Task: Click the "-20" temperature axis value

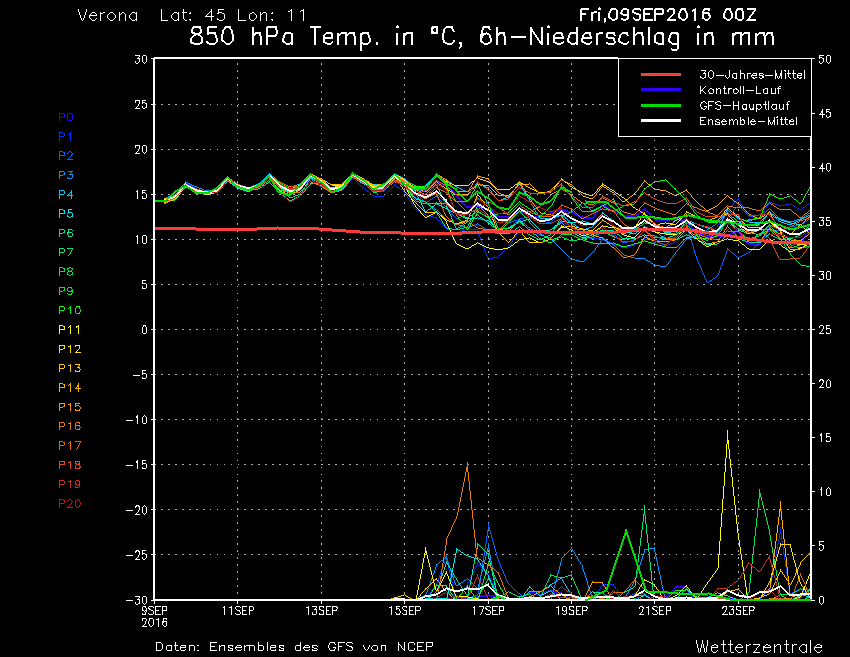Action: pyautogui.click(x=137, y=510)
